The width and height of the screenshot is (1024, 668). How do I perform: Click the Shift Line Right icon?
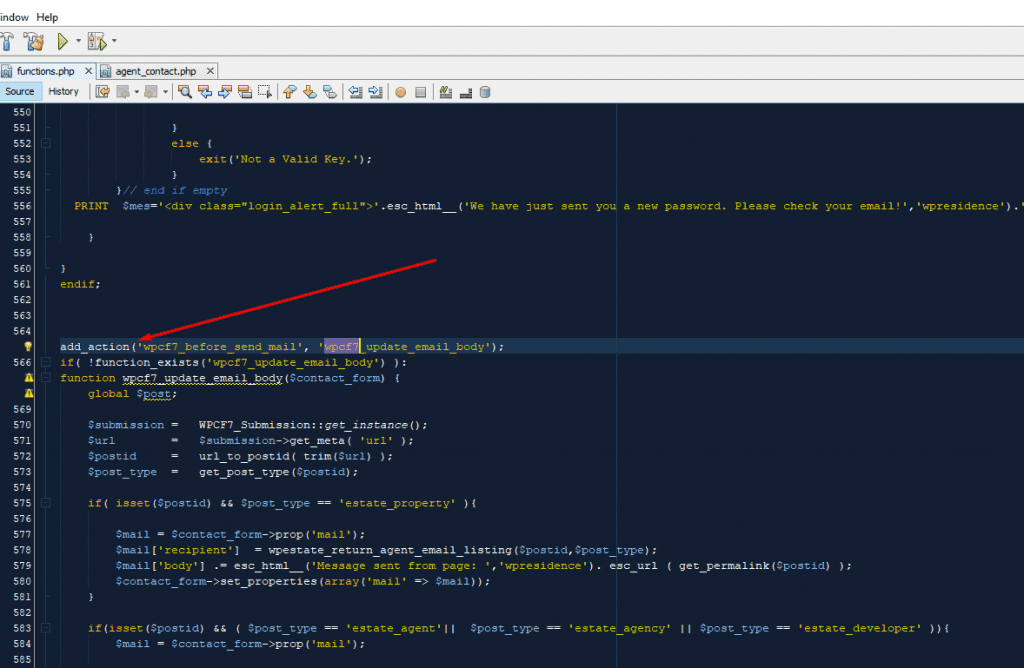pyautogui.click(x=376, y=92)
